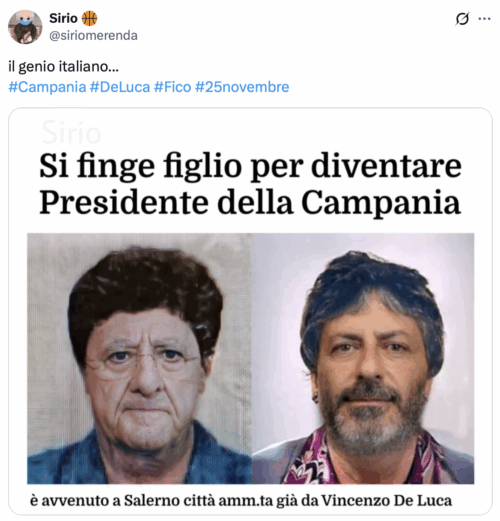Viewport: 500px width, 521px height.
Task: Open the three-dot more options menu
Action: tap(484, 19)
